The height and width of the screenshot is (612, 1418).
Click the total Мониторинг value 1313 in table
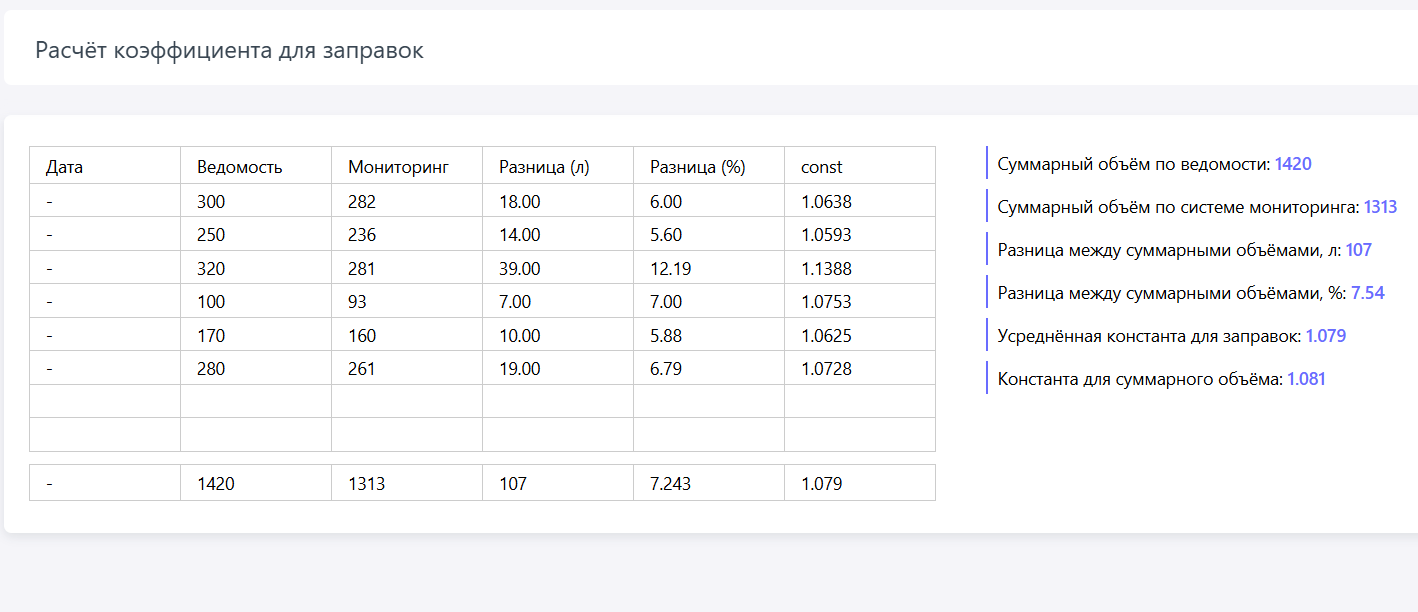pyautogui.click(x=406, y=484)
